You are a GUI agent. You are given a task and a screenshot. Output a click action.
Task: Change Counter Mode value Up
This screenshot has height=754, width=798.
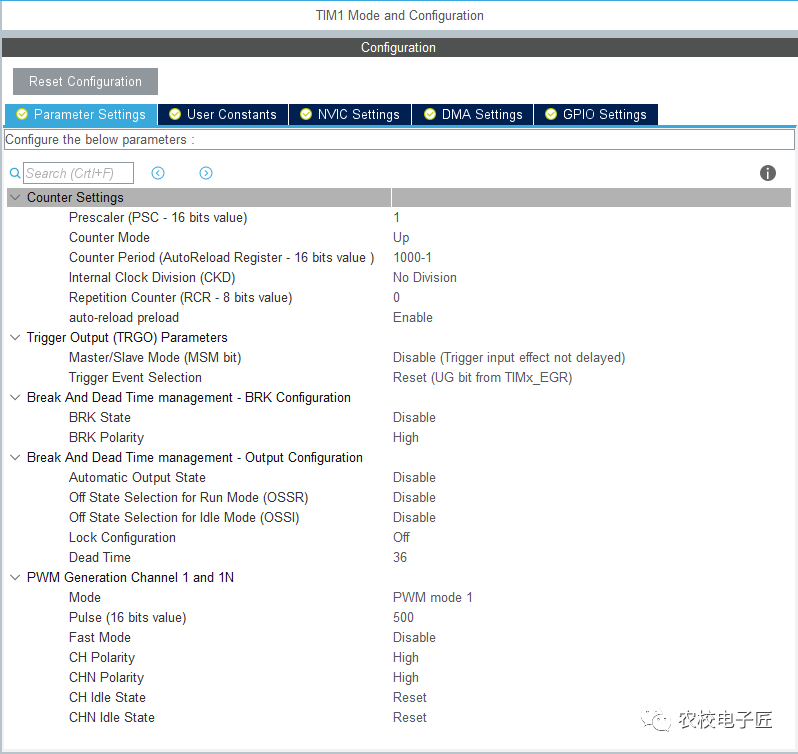(401, 238)
